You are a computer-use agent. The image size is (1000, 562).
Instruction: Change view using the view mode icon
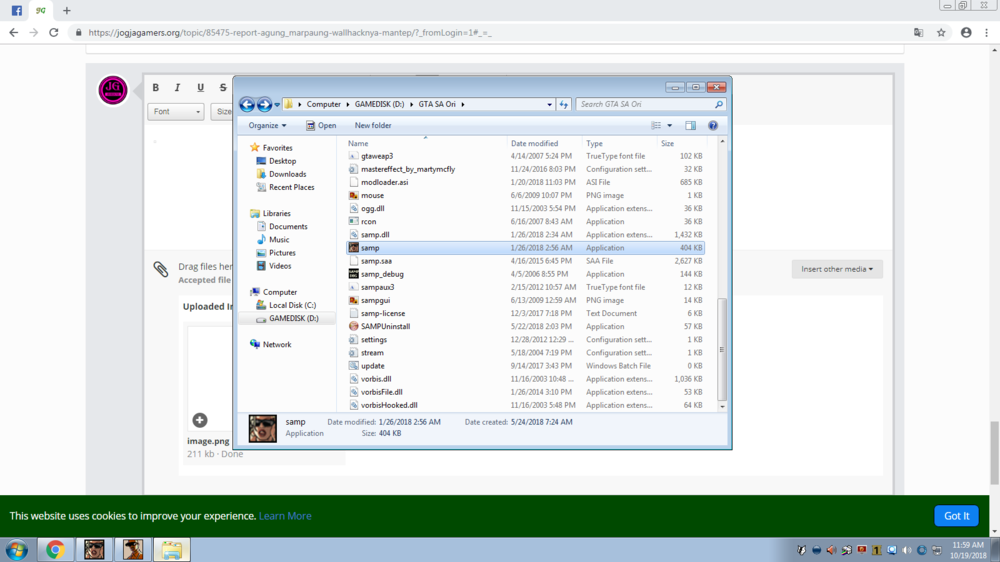pos(656,126)
